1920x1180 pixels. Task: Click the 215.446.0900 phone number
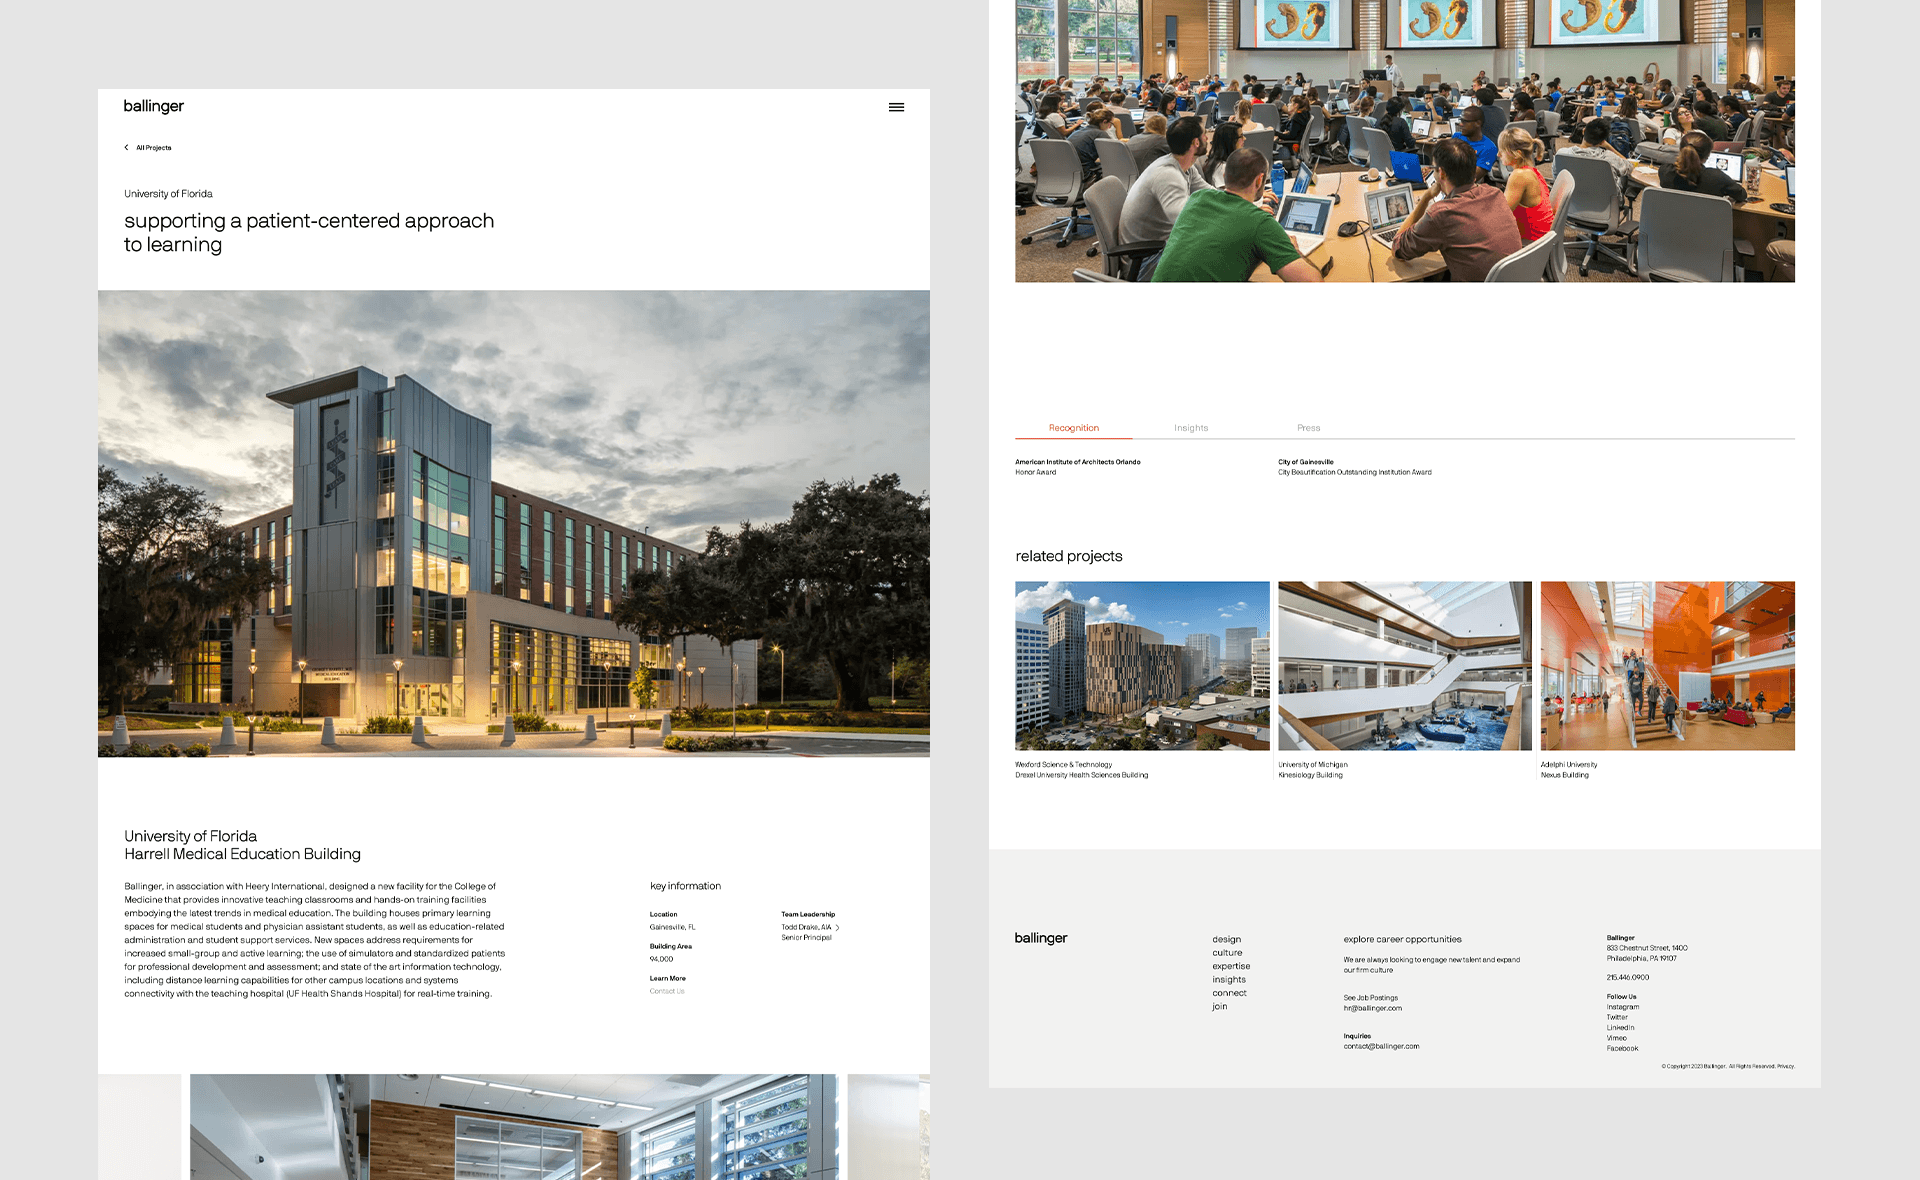coord(1628,977)
